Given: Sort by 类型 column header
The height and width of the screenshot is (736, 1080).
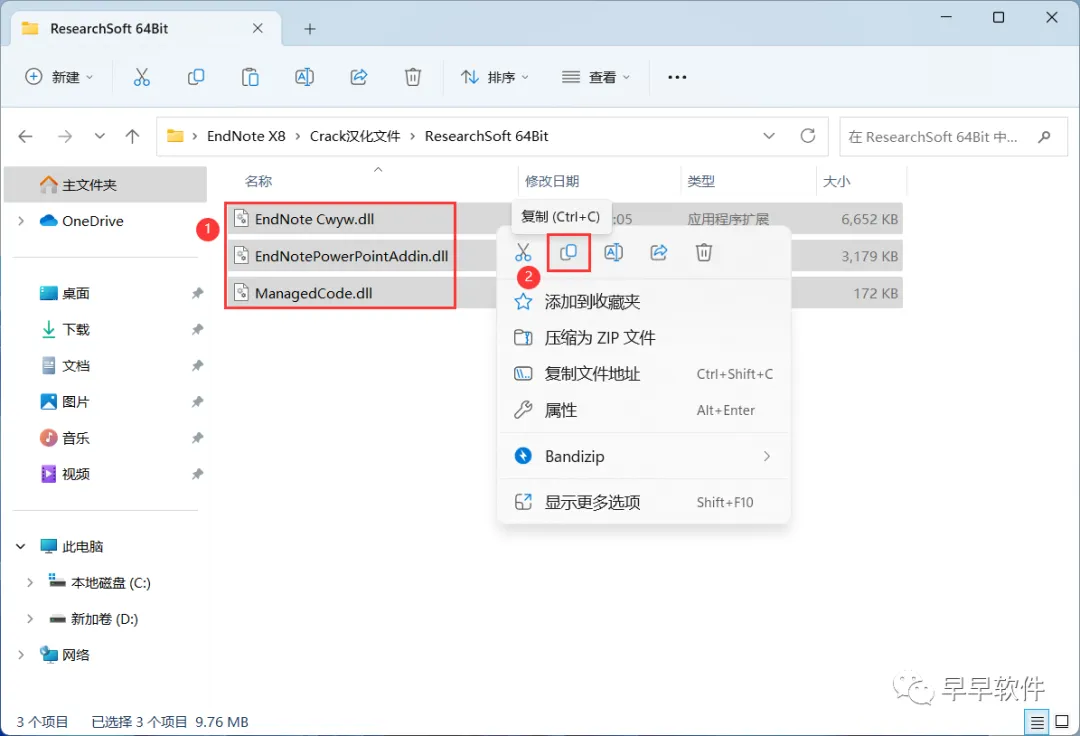Looking at the screenshot, I should click(701, 182).
